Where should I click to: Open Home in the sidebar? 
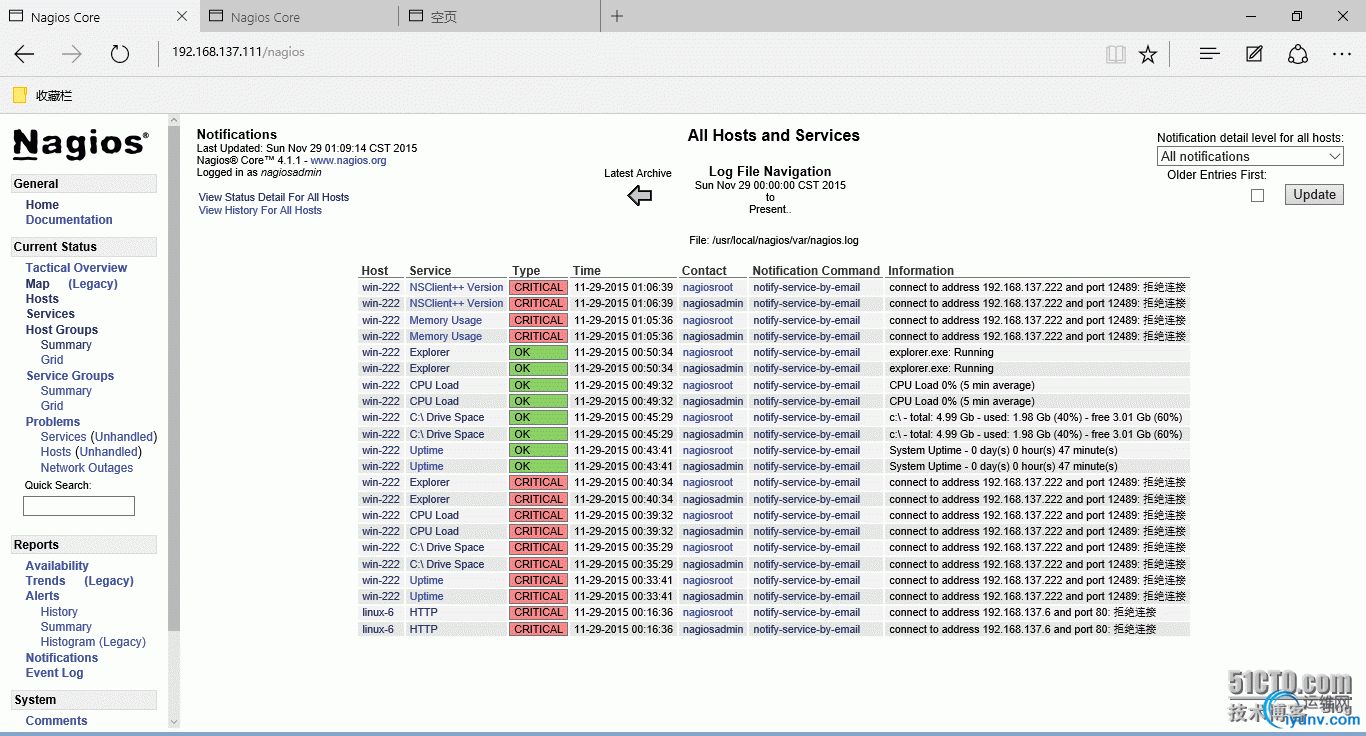pyautogui.click(x=42, y=205)
